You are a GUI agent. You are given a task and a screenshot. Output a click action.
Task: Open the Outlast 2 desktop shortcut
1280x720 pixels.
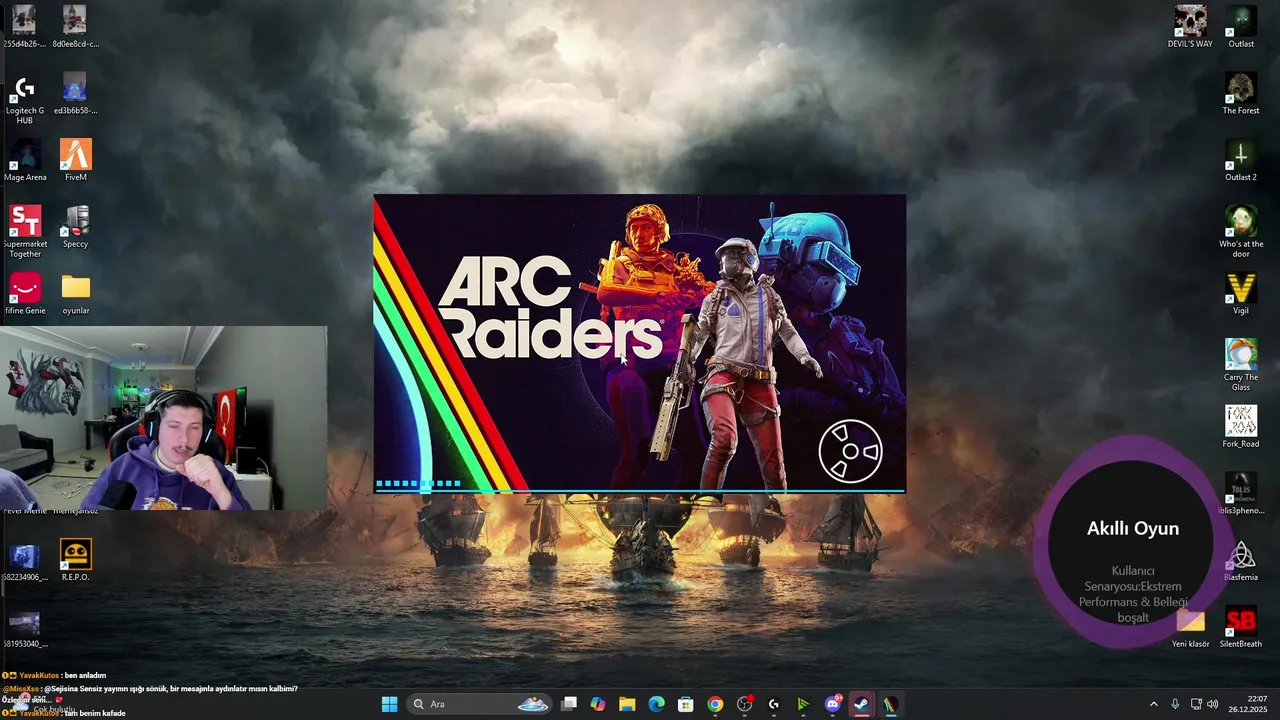click(1241, 160)
